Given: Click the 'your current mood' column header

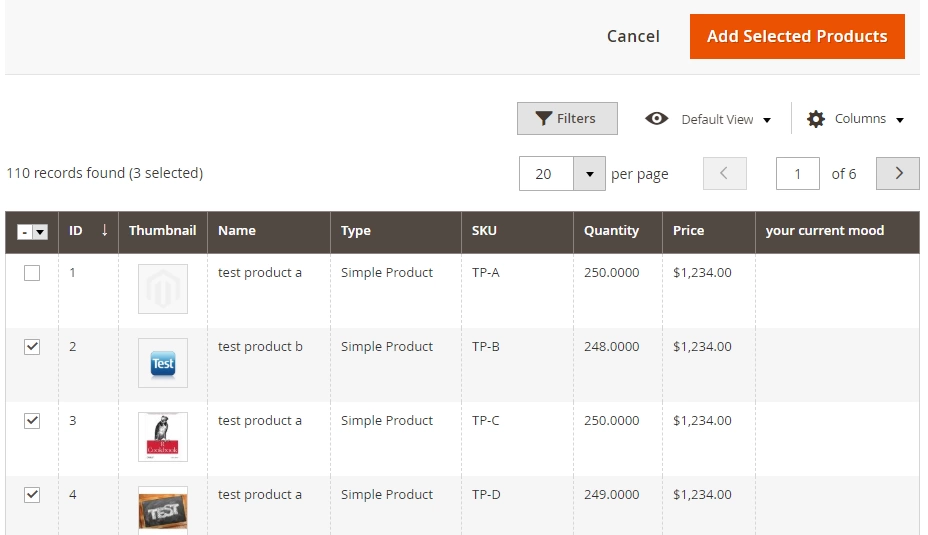Looking at the screenshot, I should tap(837, 231).
